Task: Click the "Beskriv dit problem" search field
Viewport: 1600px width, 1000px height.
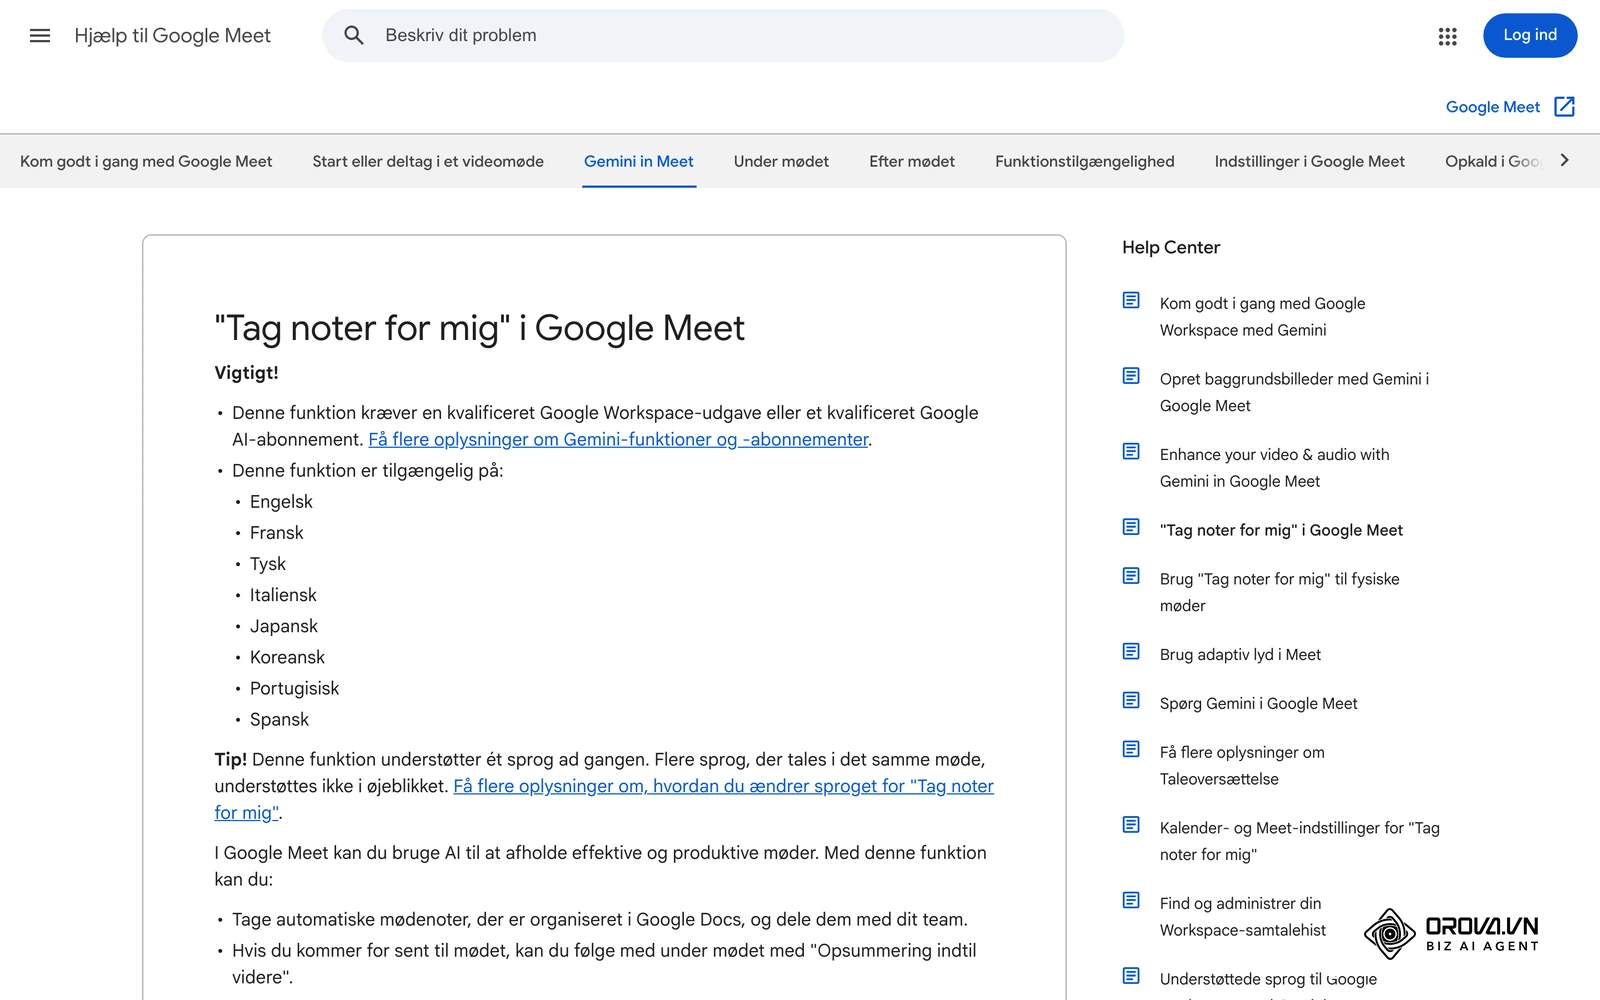Action: pyautogui.click(x=723, y=36)
